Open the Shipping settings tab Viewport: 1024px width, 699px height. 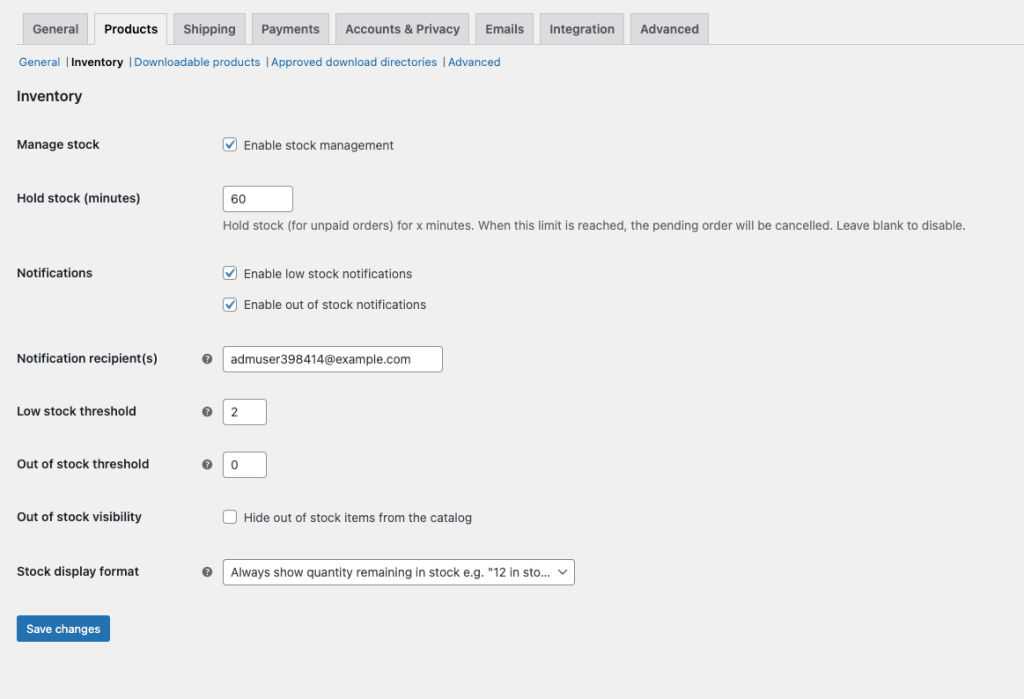[209, 29]
